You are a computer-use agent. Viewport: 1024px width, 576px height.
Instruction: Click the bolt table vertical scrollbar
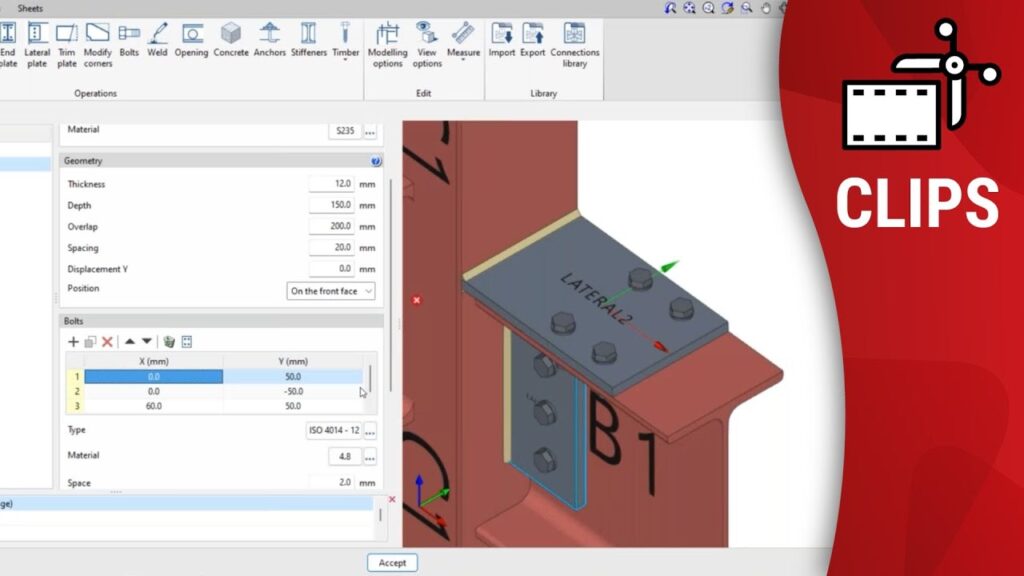372,379
